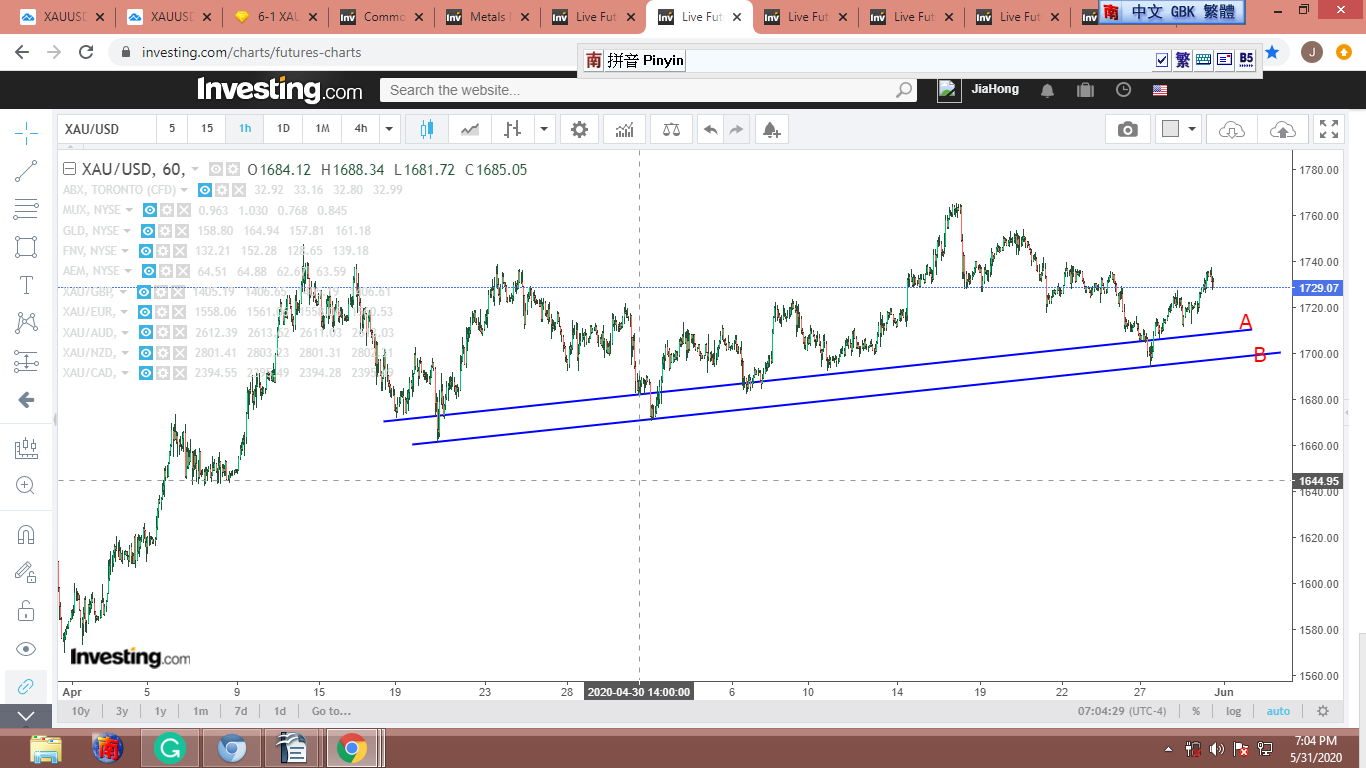
Task: Collapse the XAU/USD legend
Action: pos(70,170)
